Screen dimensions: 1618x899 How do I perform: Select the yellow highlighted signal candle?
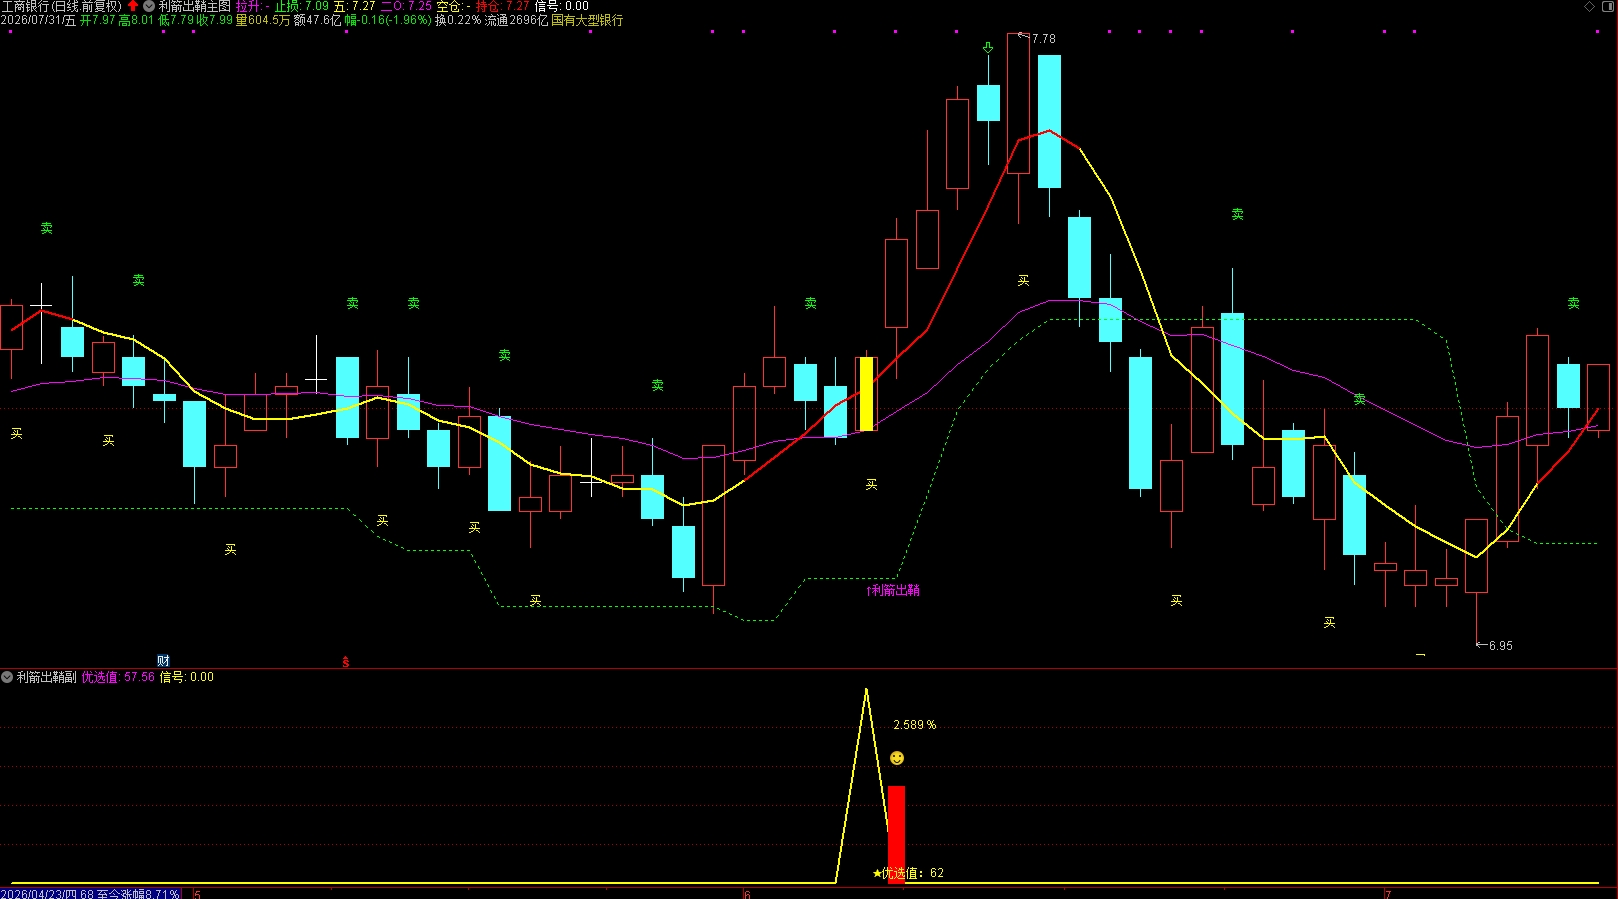pyautogui.click(x=866, y=394)
